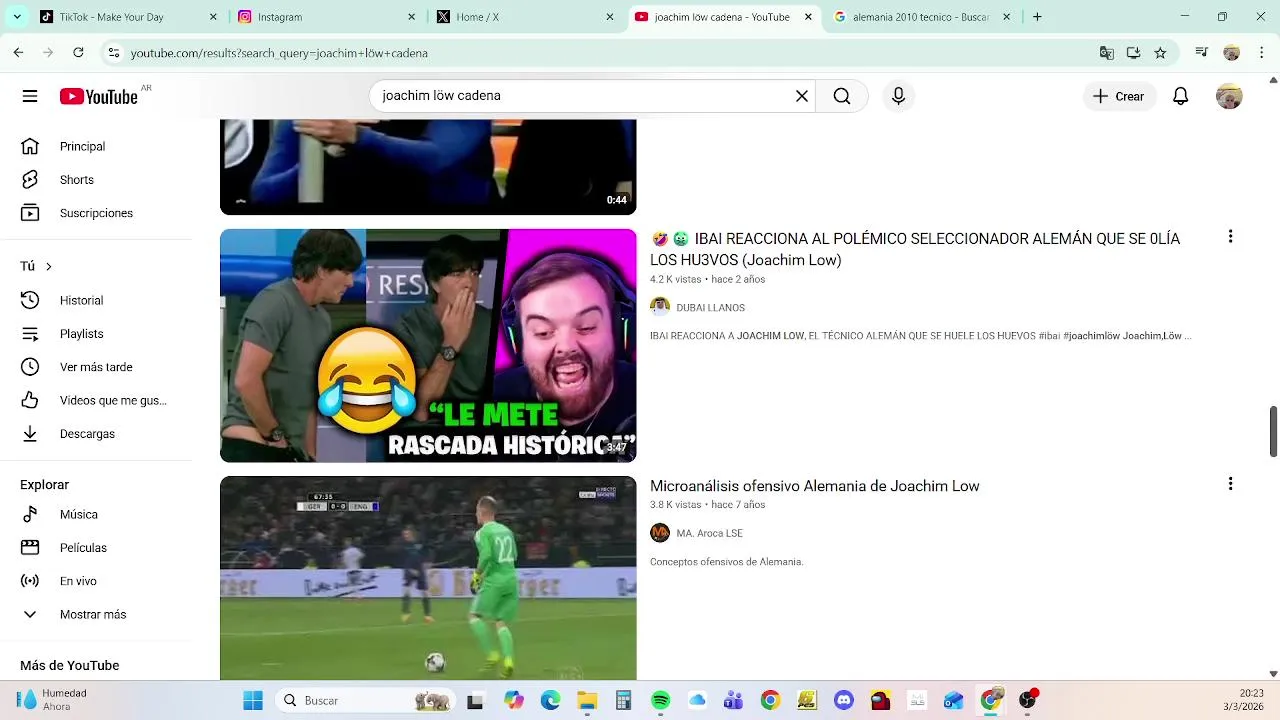The height and width of the screenshot is (720, 1280).
Task: Click the Chrome translate page icon
Action: (x=1106, y=53)
